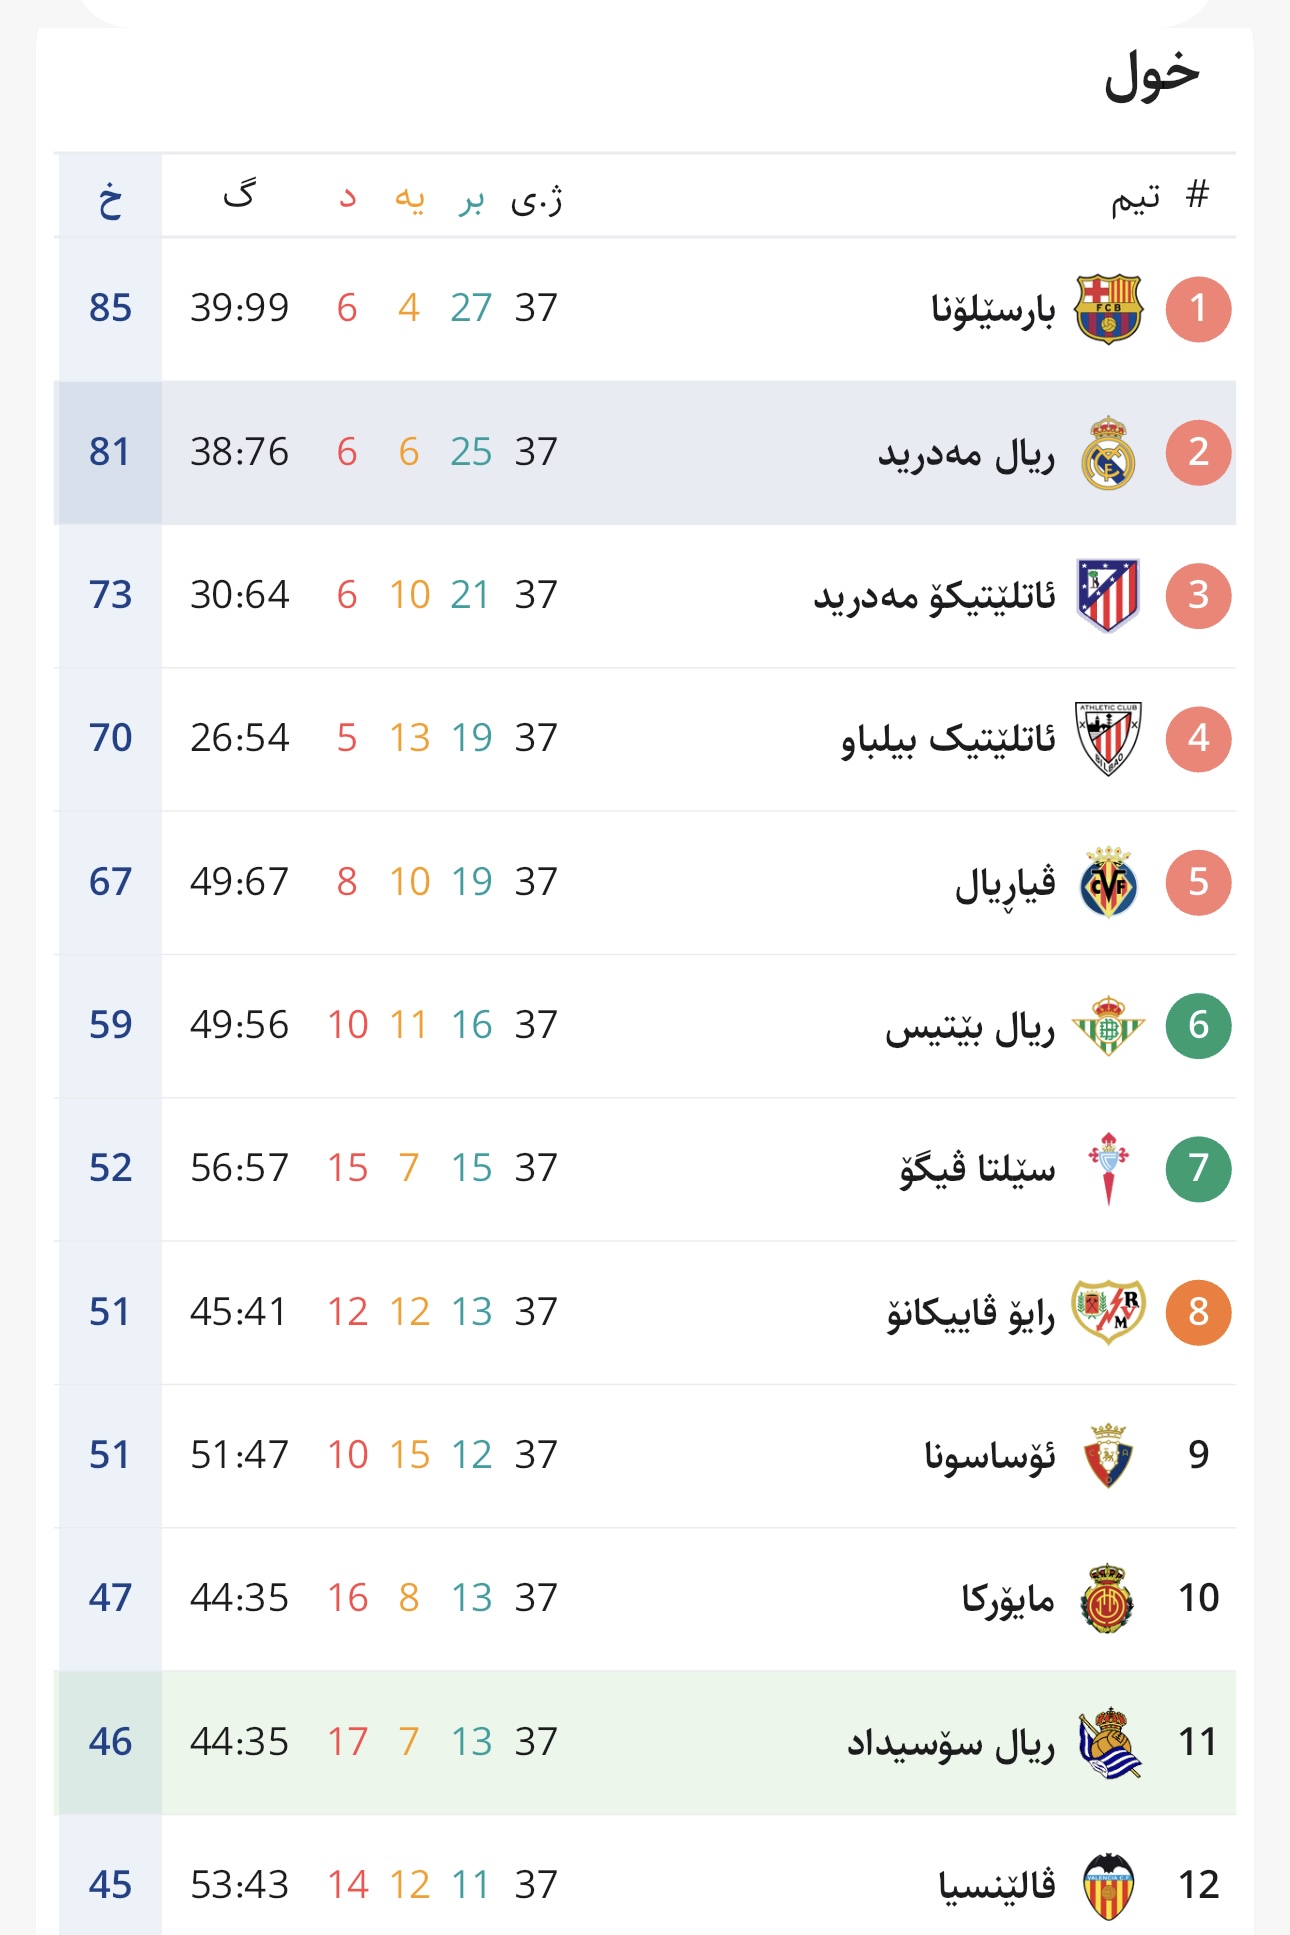Select the Rayo Vallecano crest icon
1290x1935 pixels.
(1108, 1312)
